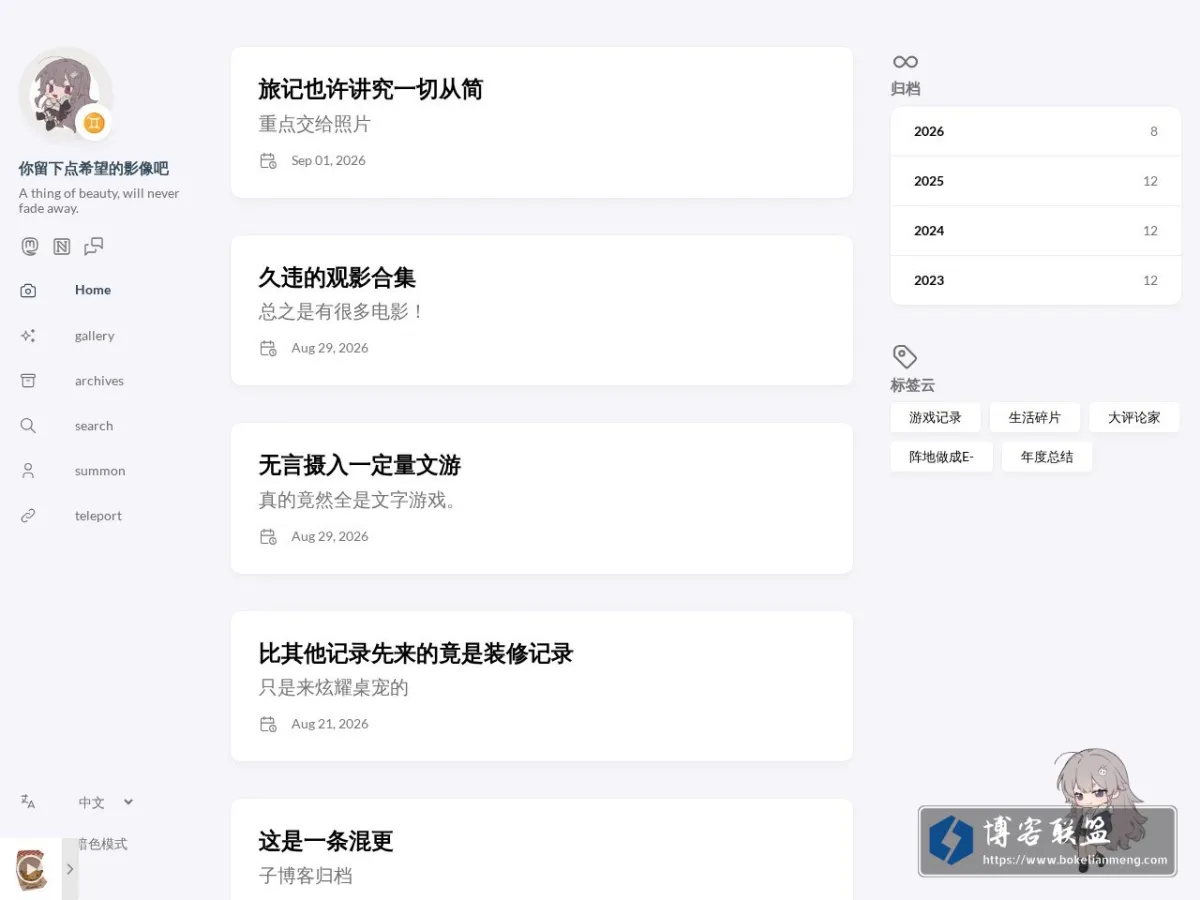Open the search nav label

click(94, 426)
